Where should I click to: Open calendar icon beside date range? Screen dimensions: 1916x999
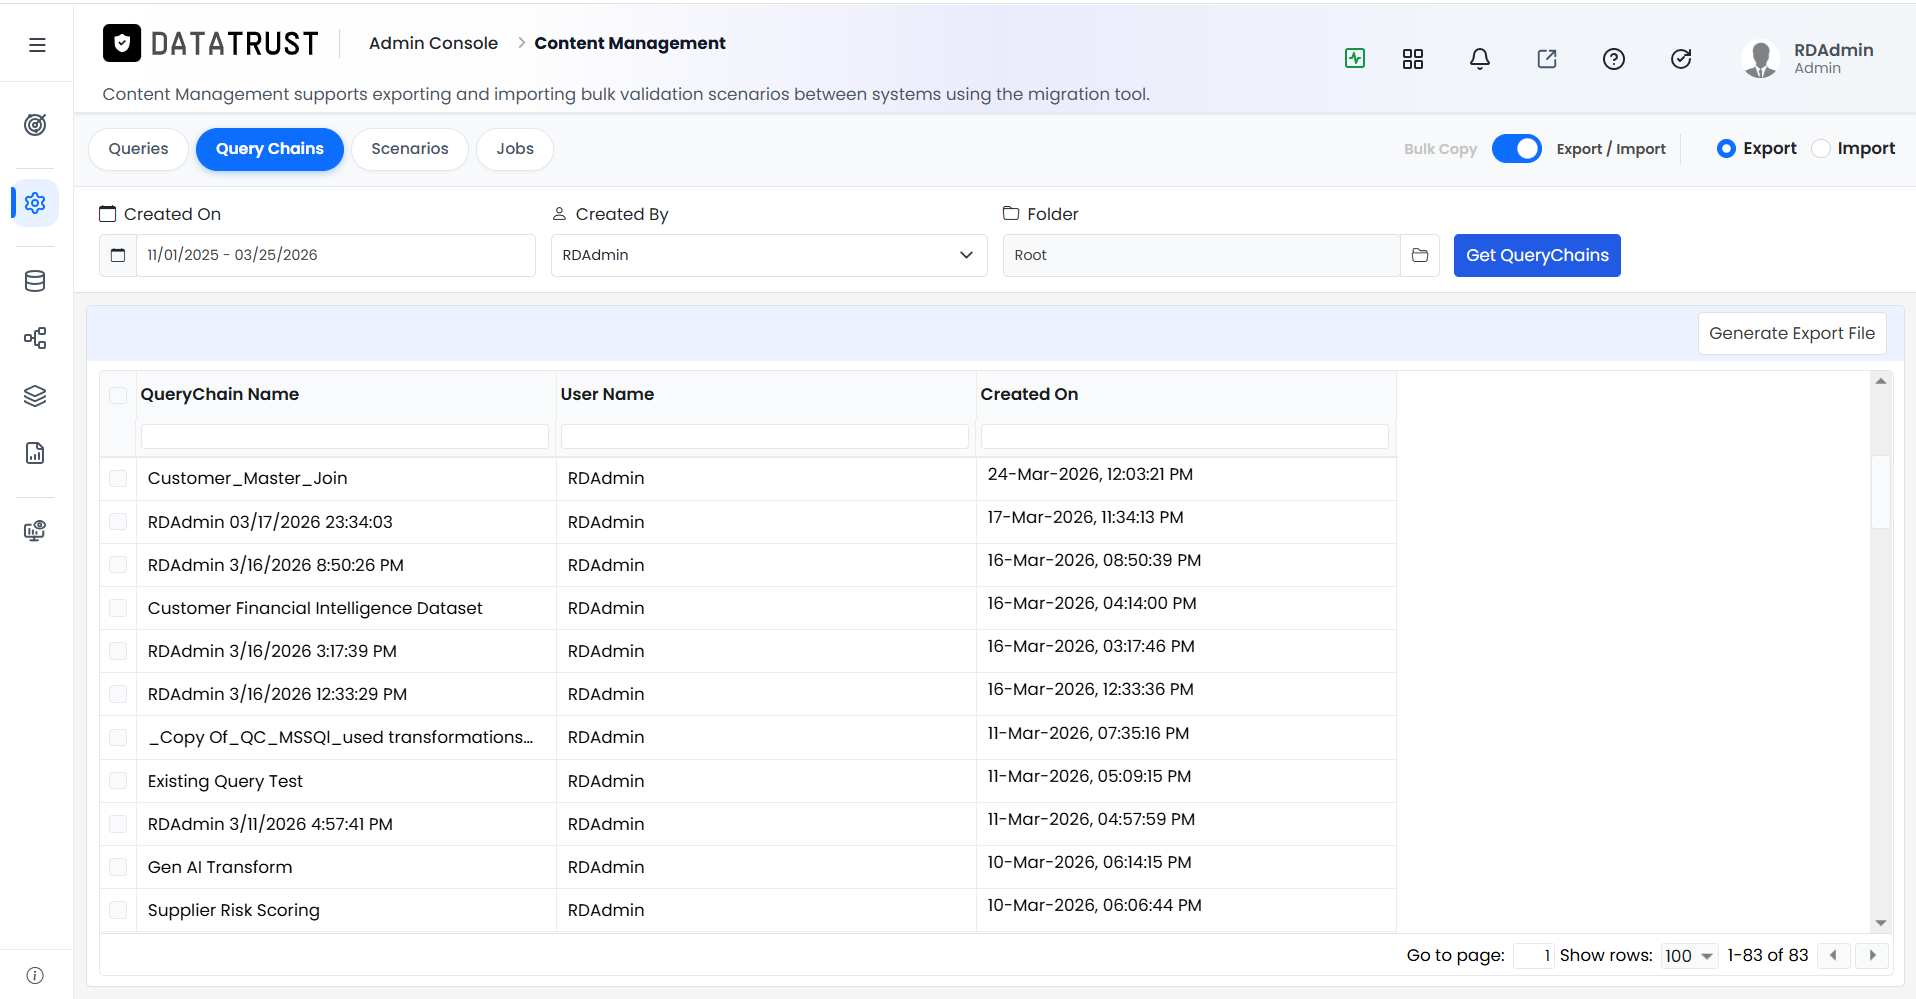click(118, 255)
